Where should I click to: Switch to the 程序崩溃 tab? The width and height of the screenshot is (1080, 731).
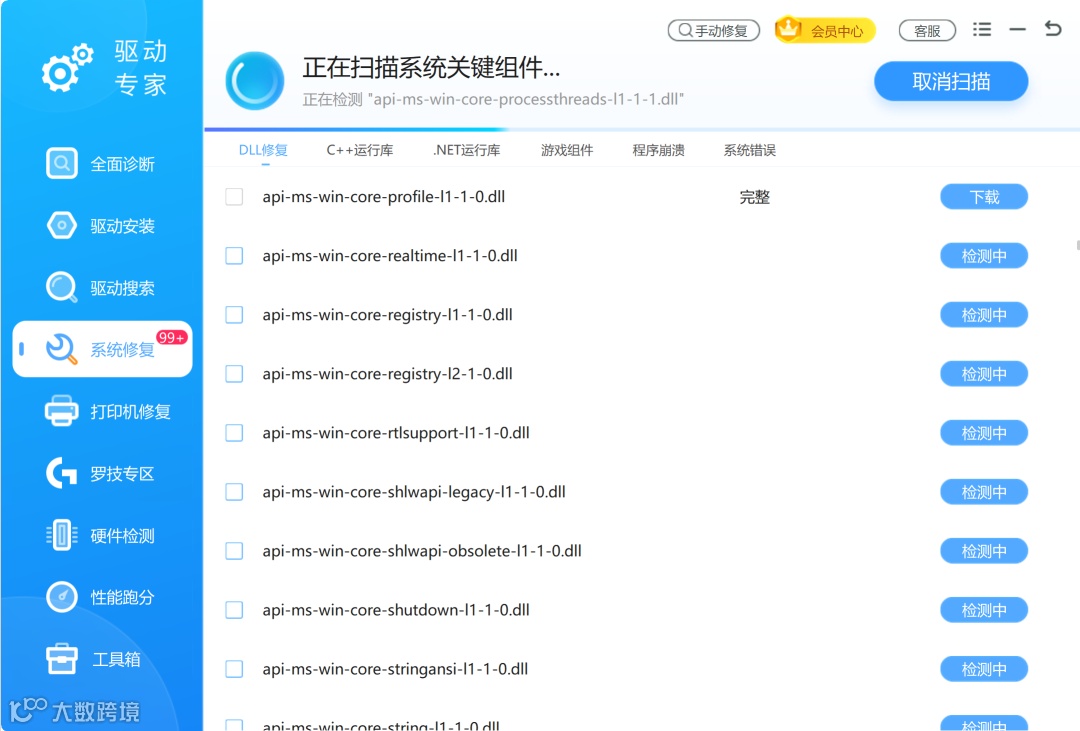[x=658, y=150]
